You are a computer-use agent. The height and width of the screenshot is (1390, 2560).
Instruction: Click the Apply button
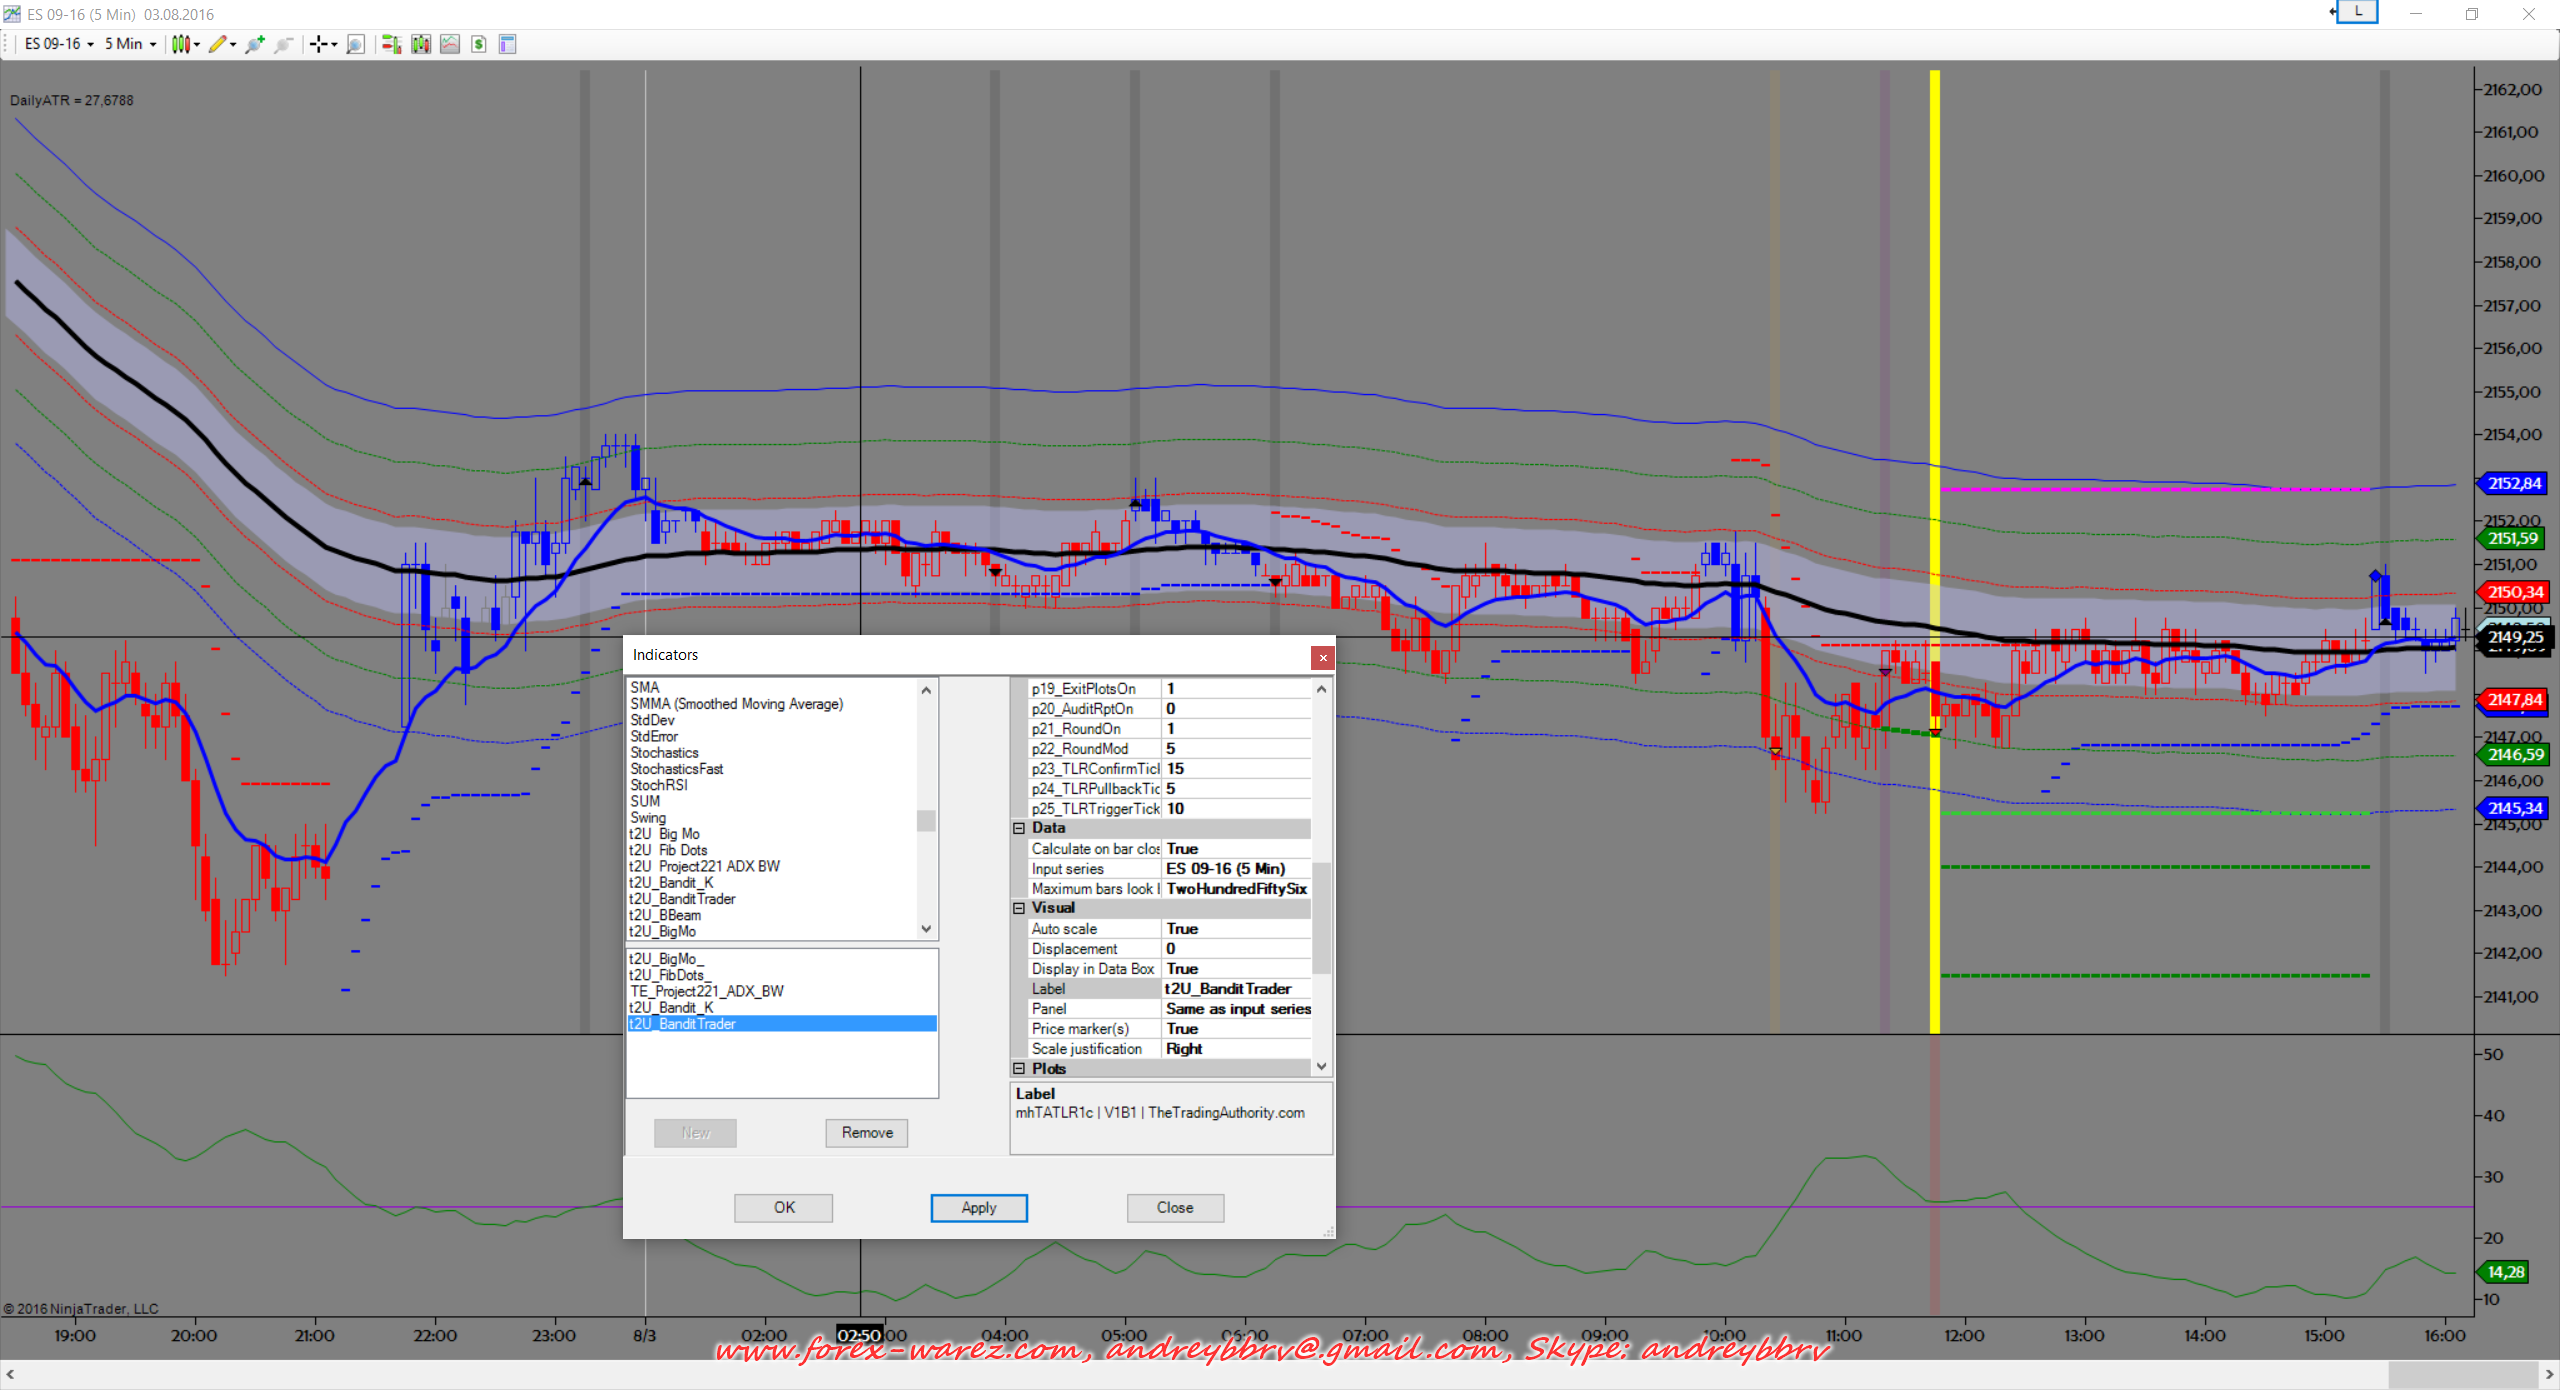[978, 1208]
